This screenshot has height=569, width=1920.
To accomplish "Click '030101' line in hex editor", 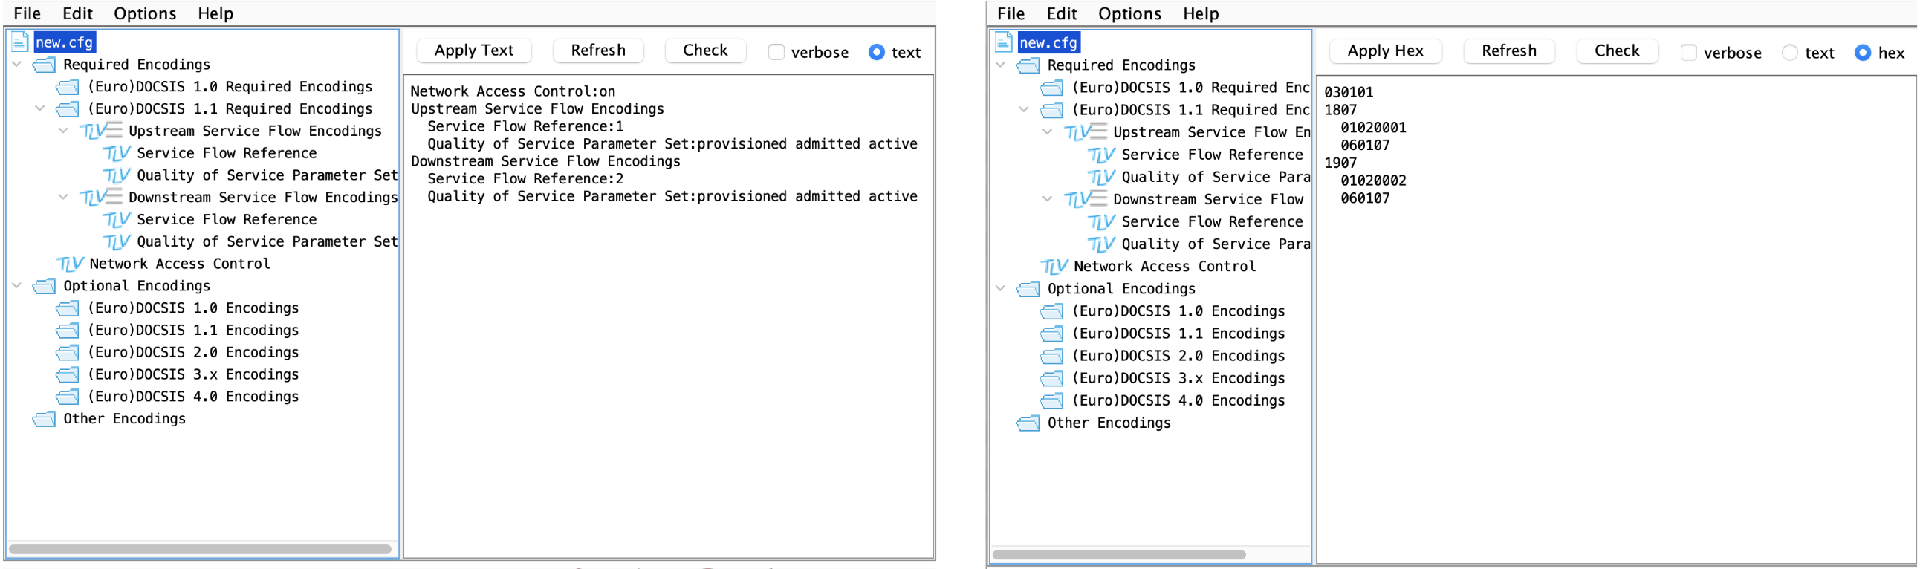I will tap(1349, 92).
